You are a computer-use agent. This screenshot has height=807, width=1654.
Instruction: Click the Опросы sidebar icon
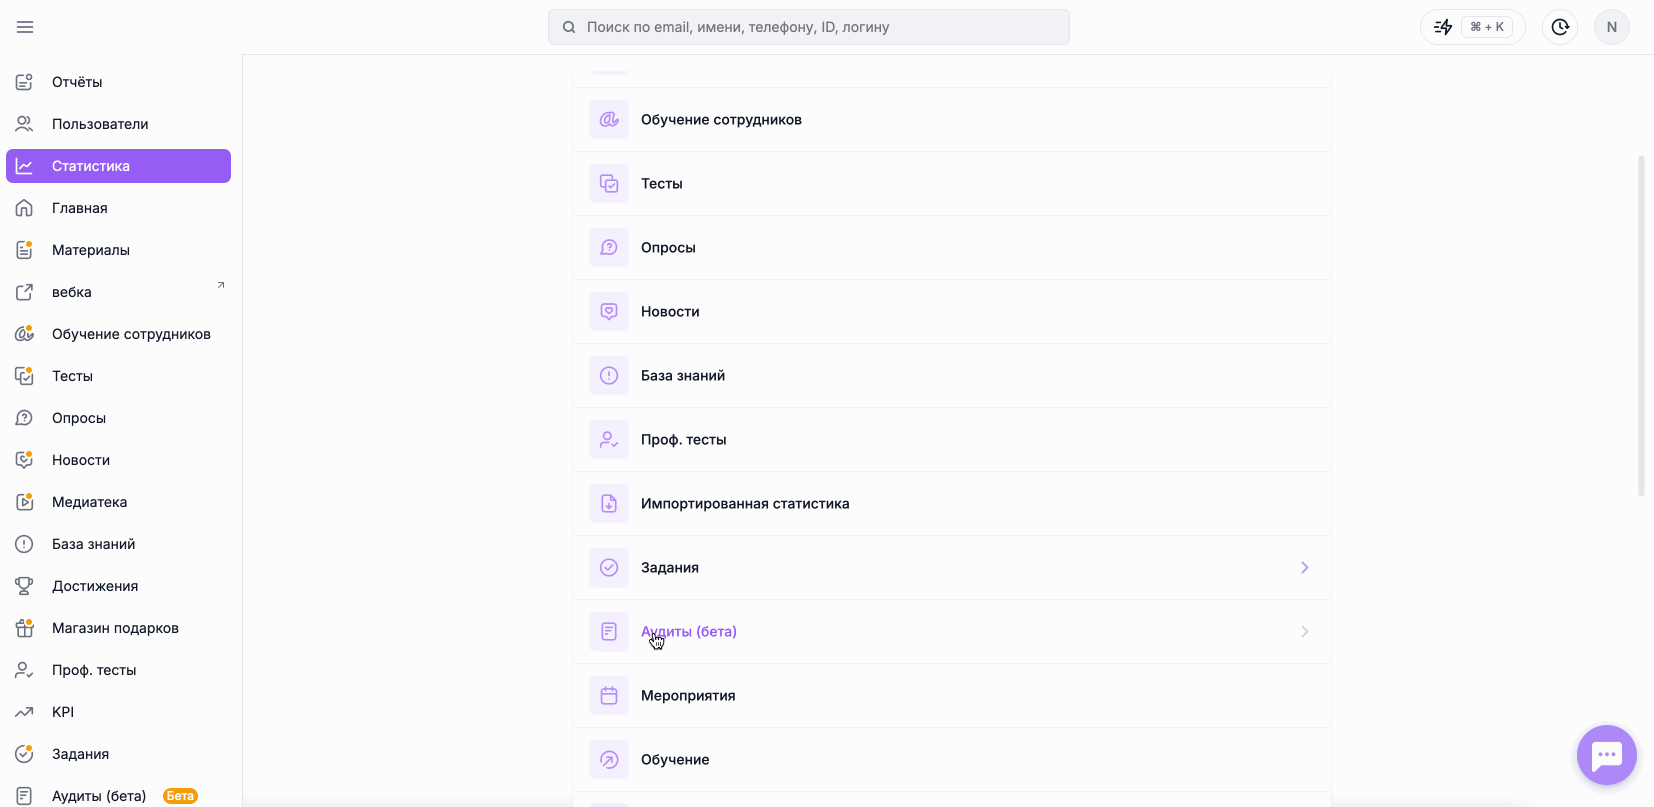coord(25,418)
